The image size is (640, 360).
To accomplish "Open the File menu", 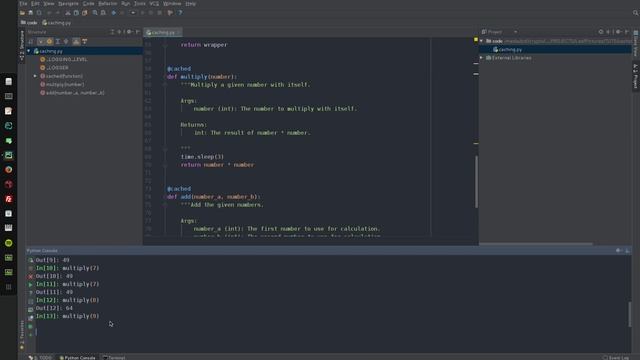I will coord(23,4).
